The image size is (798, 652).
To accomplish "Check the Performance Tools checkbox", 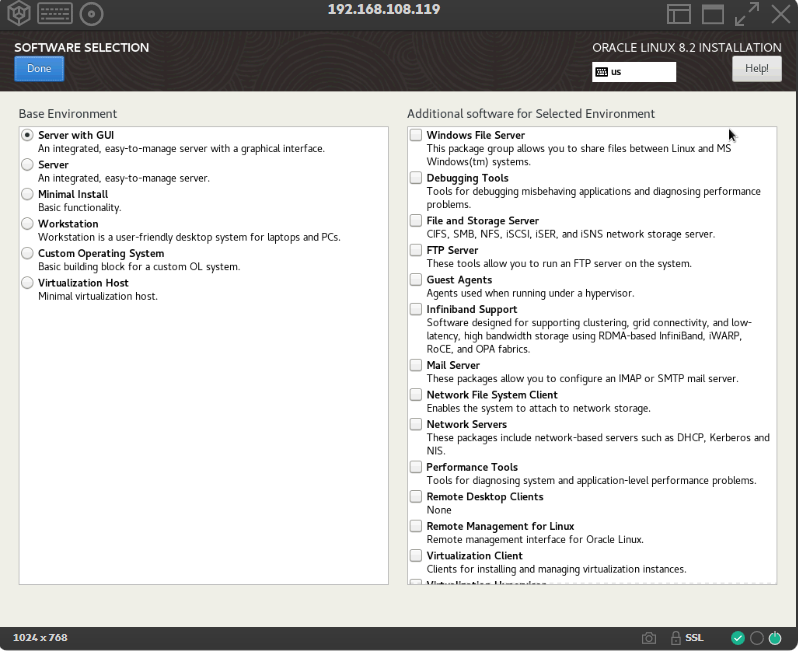I will [416, 467].
